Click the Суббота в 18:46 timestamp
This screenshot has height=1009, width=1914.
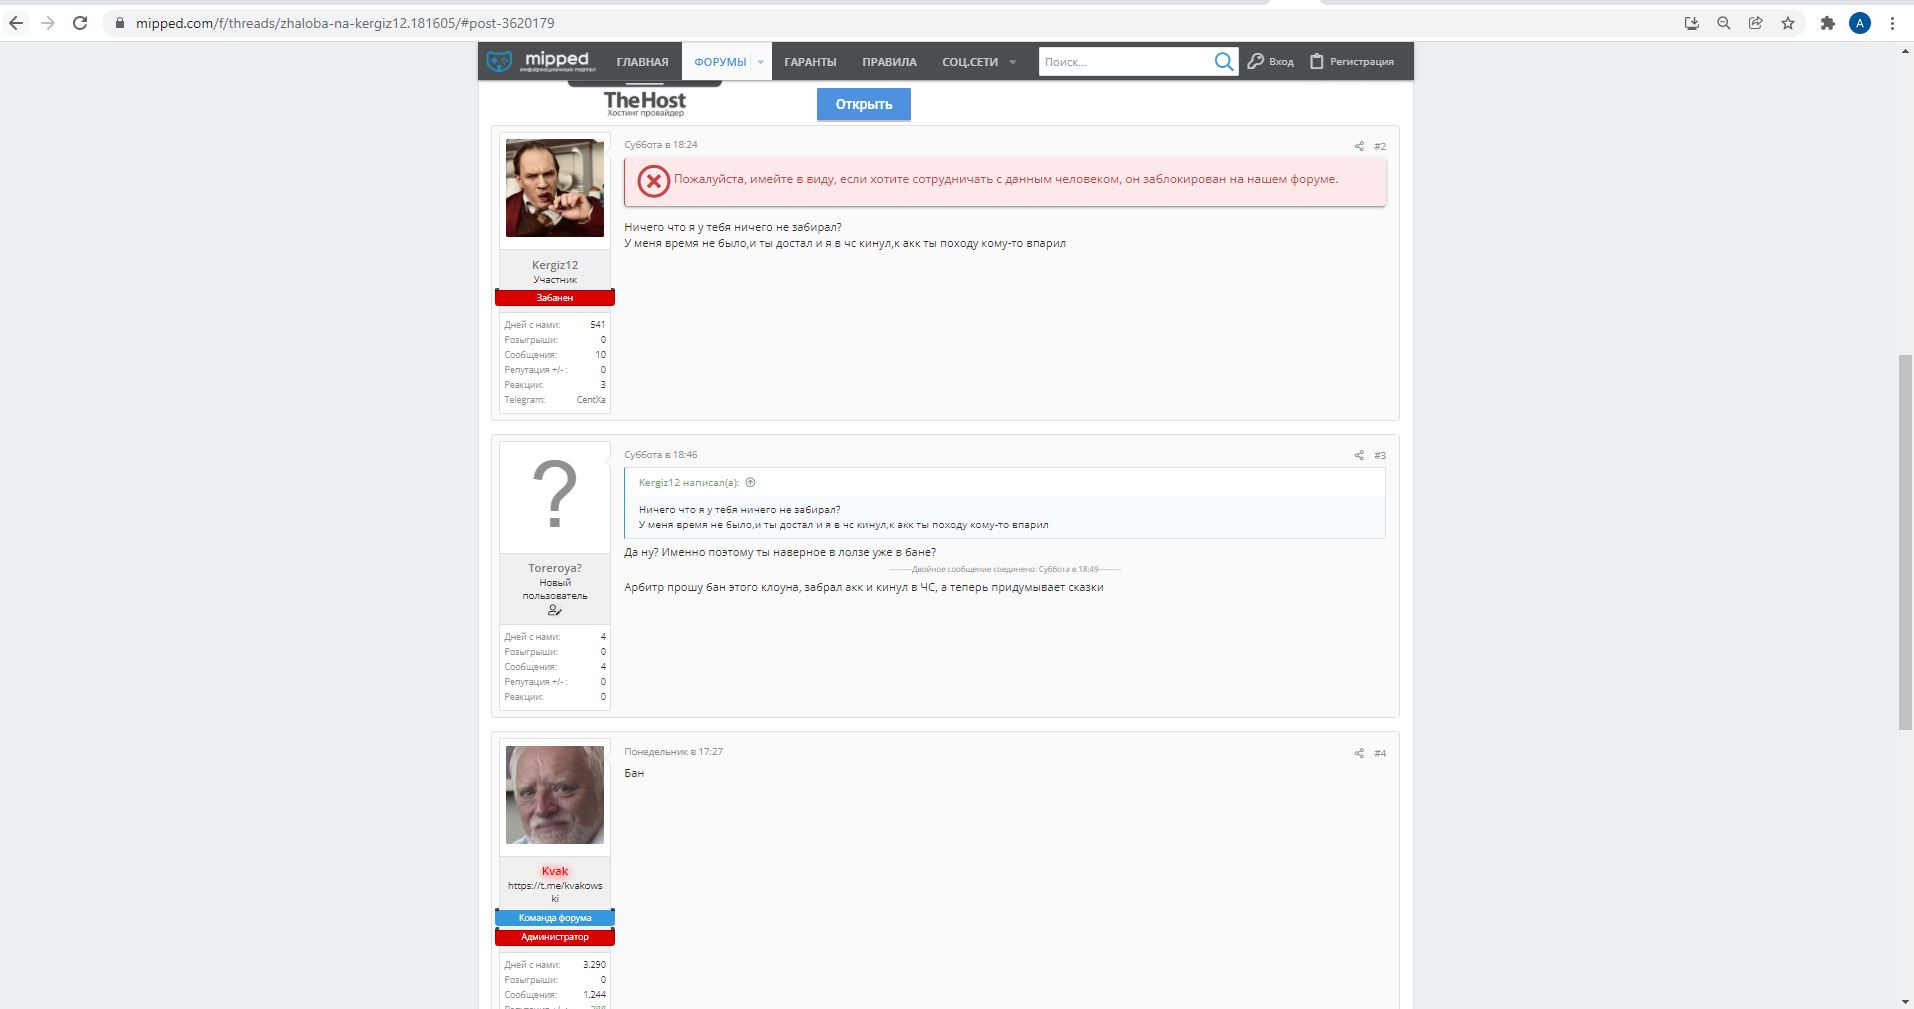tap(661, 455)
